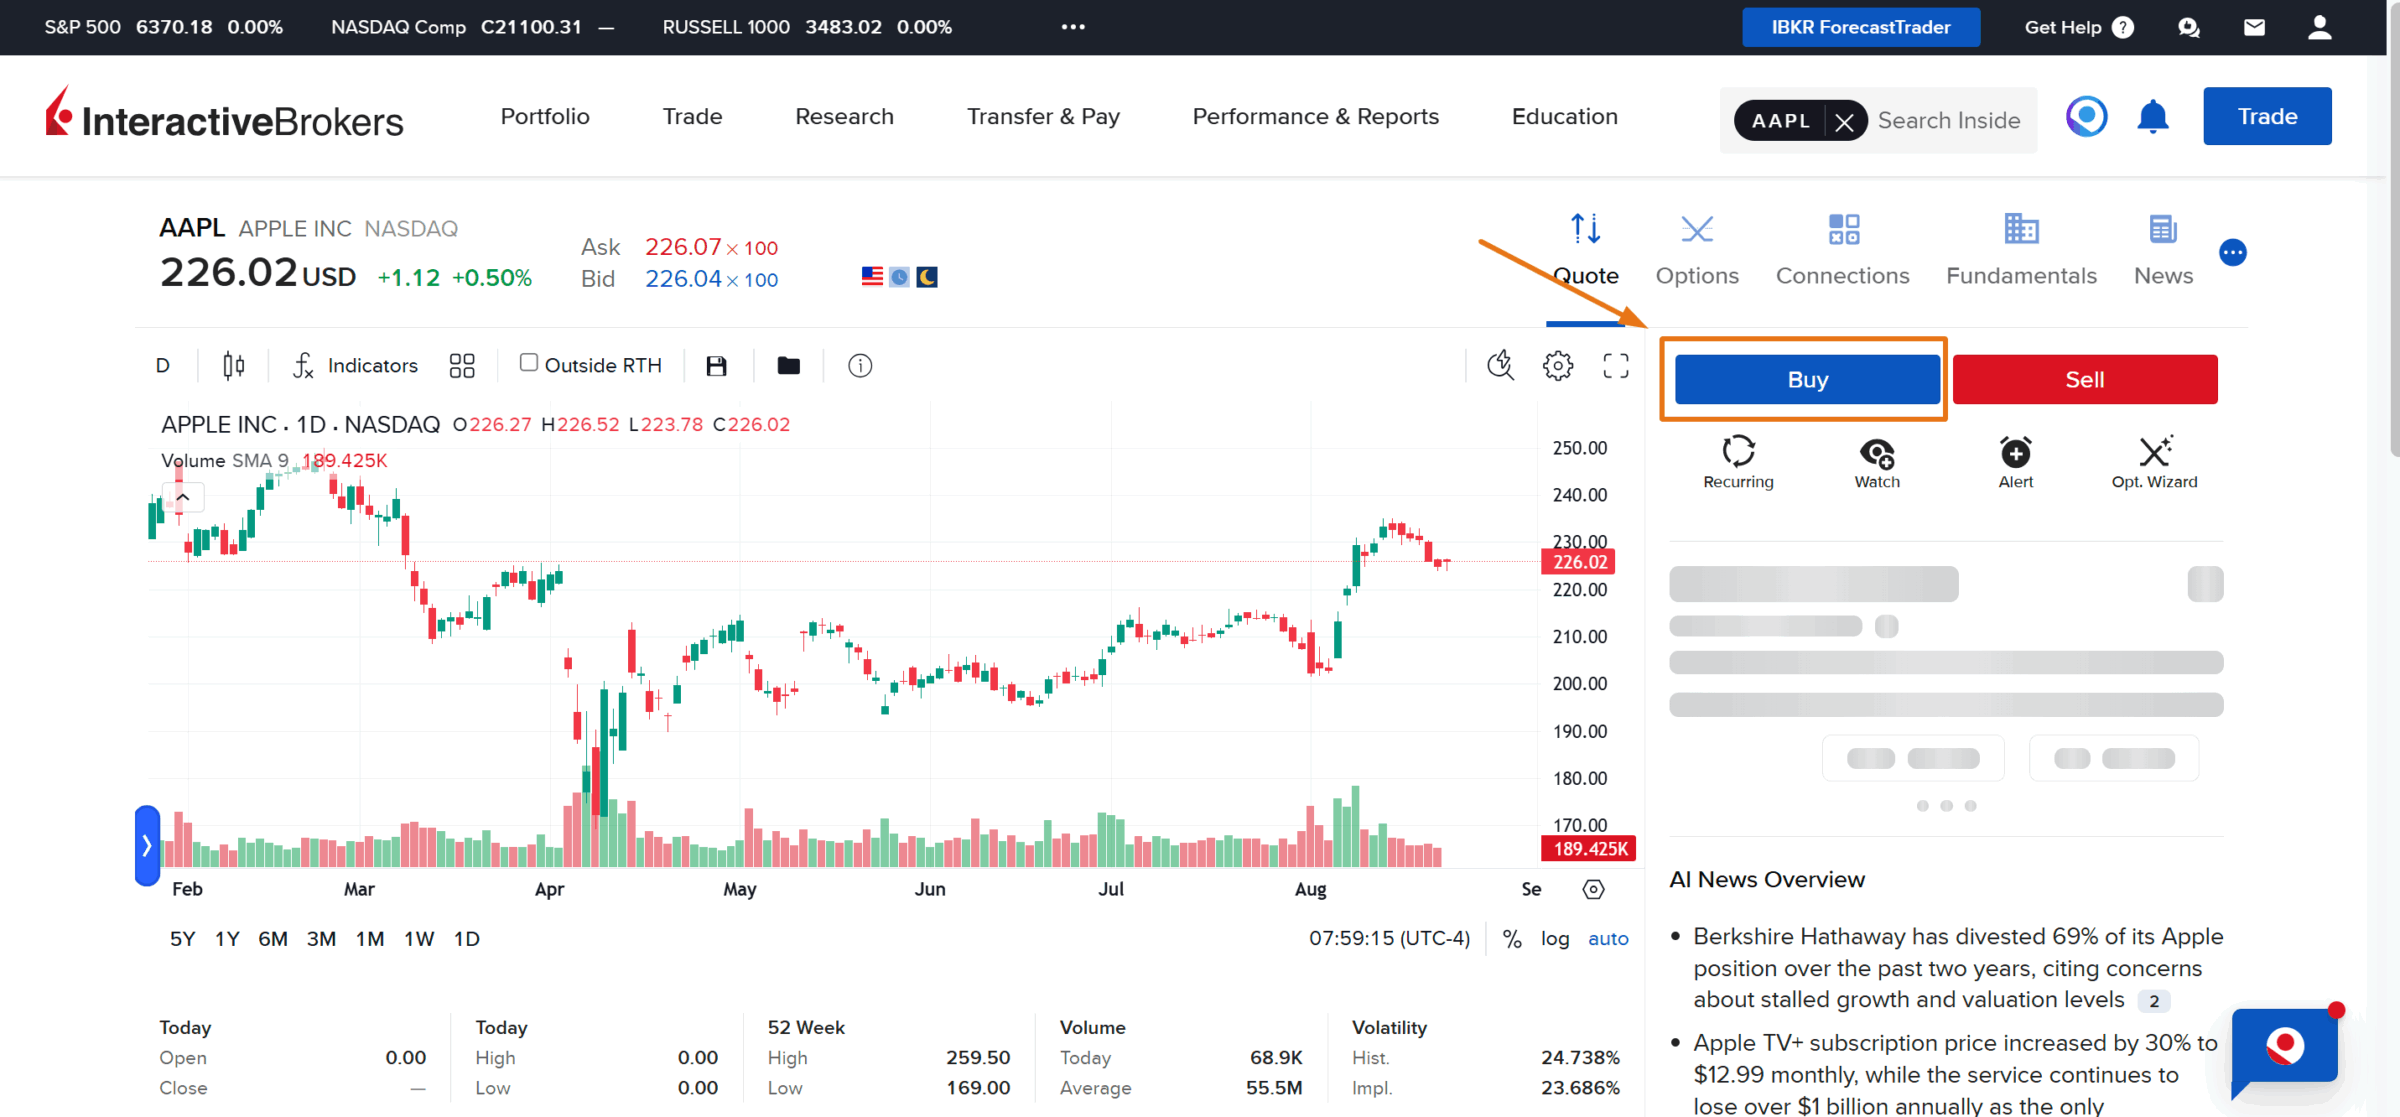Image resolution: width=2400 pixels, height=1117 pixels.
Task: Launch the Opt. Wizard tool
Action: (x=2155, y=462)
